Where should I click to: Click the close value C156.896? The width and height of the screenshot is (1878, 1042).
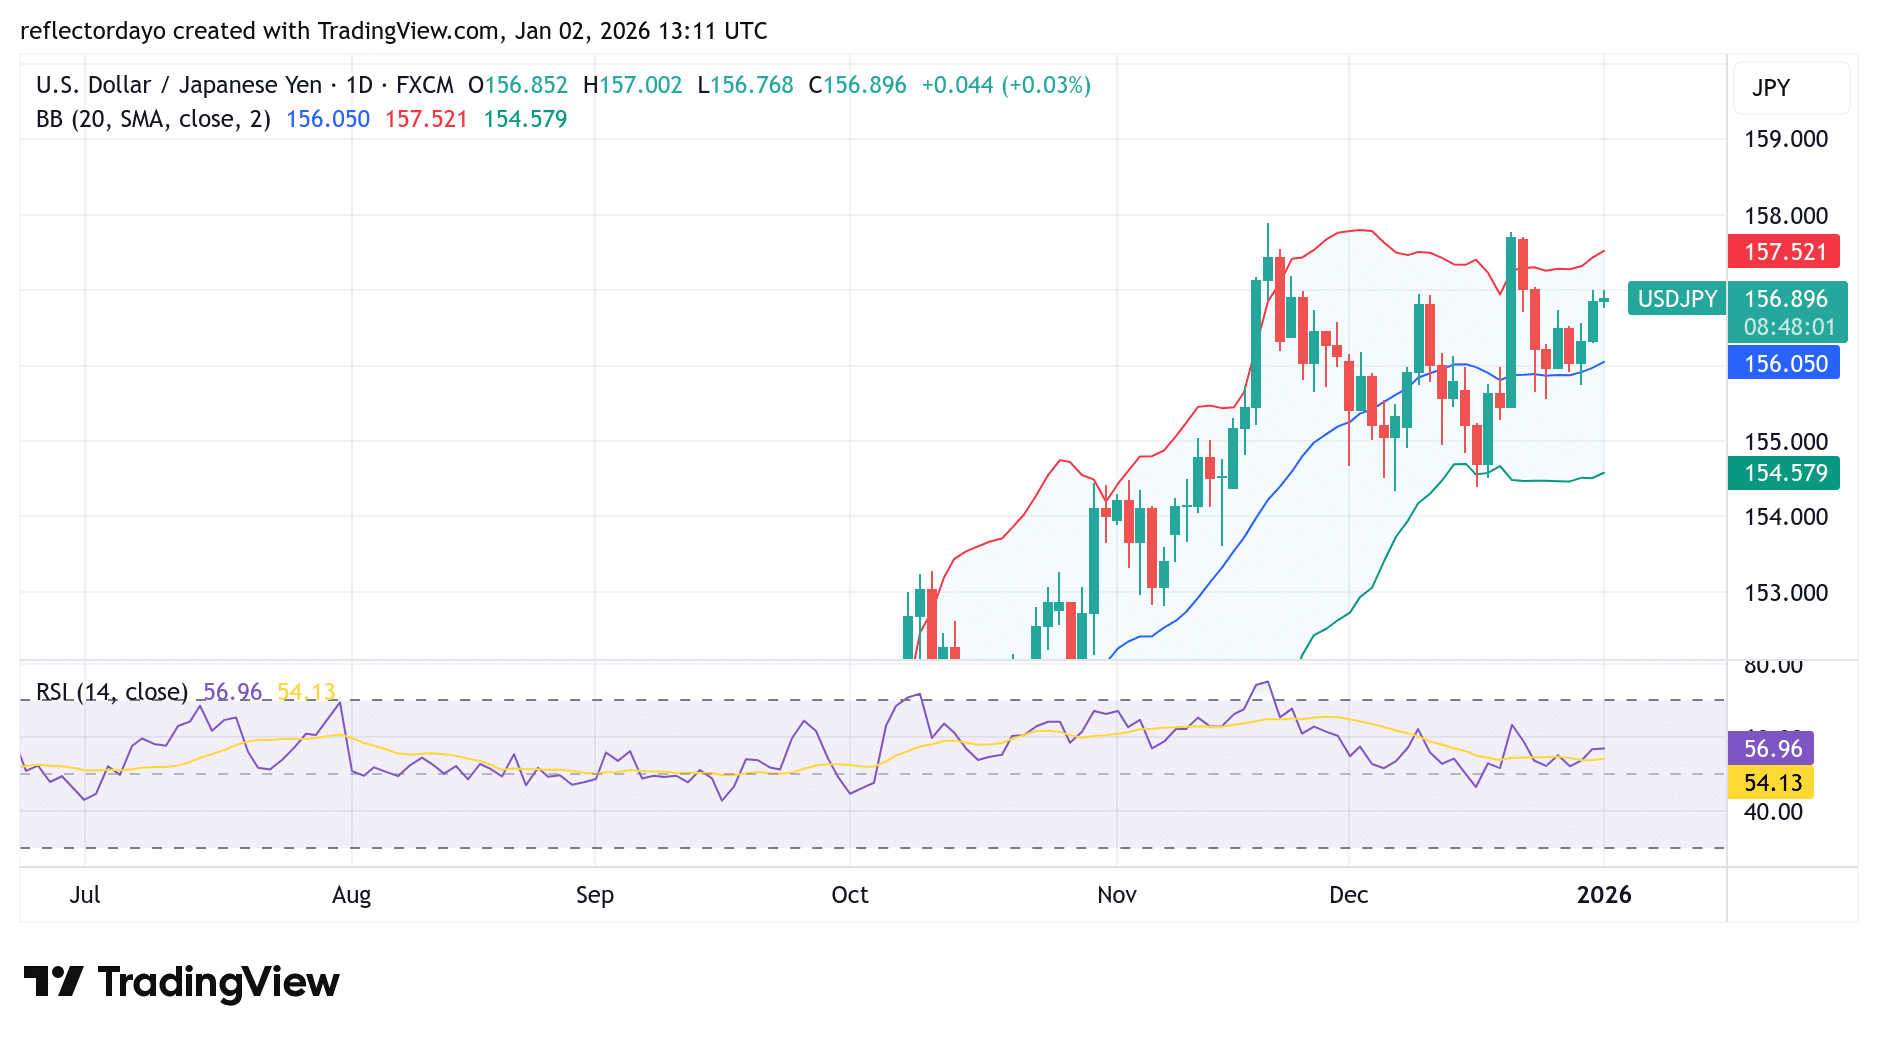point(858,85)
